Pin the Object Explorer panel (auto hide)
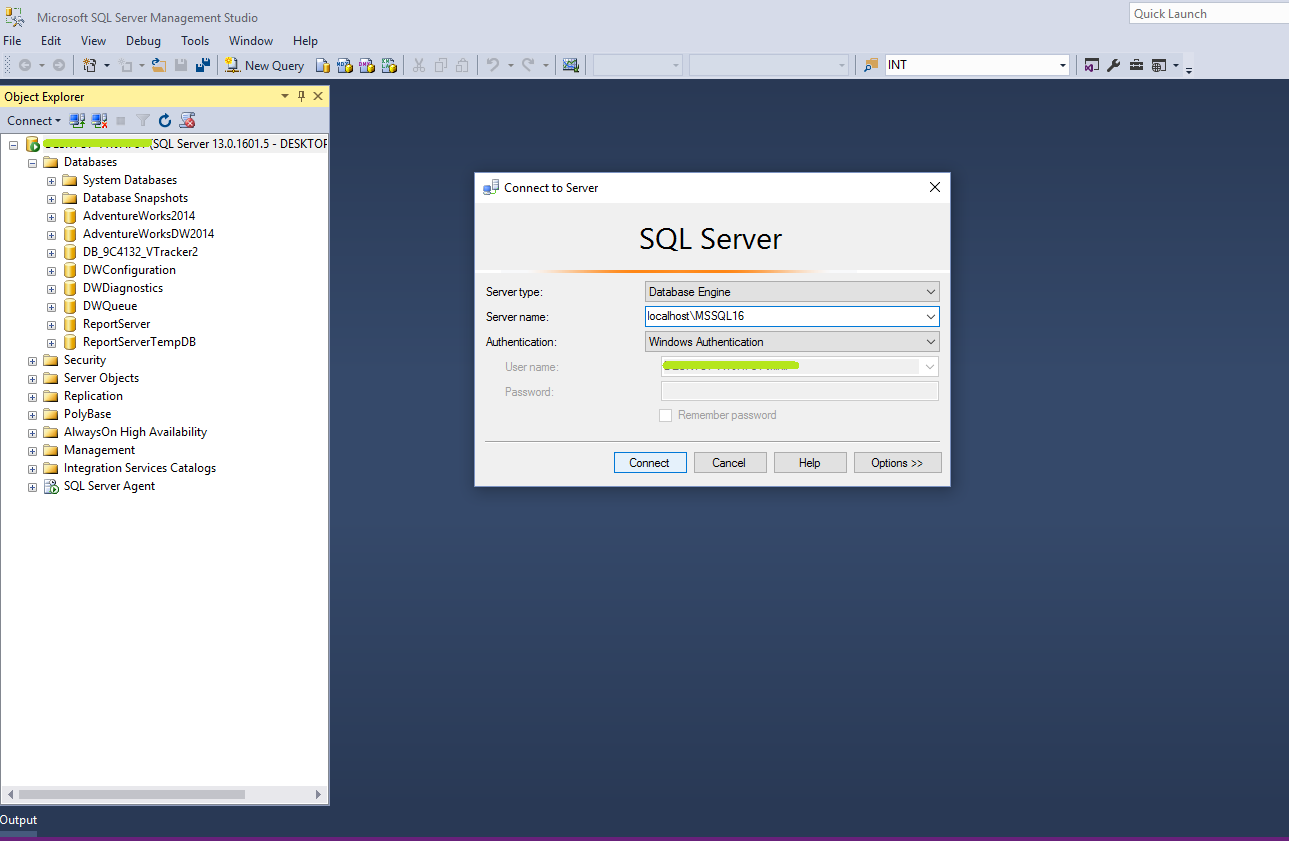Viewport: 1289px width, 841px height. click(301, 96)
